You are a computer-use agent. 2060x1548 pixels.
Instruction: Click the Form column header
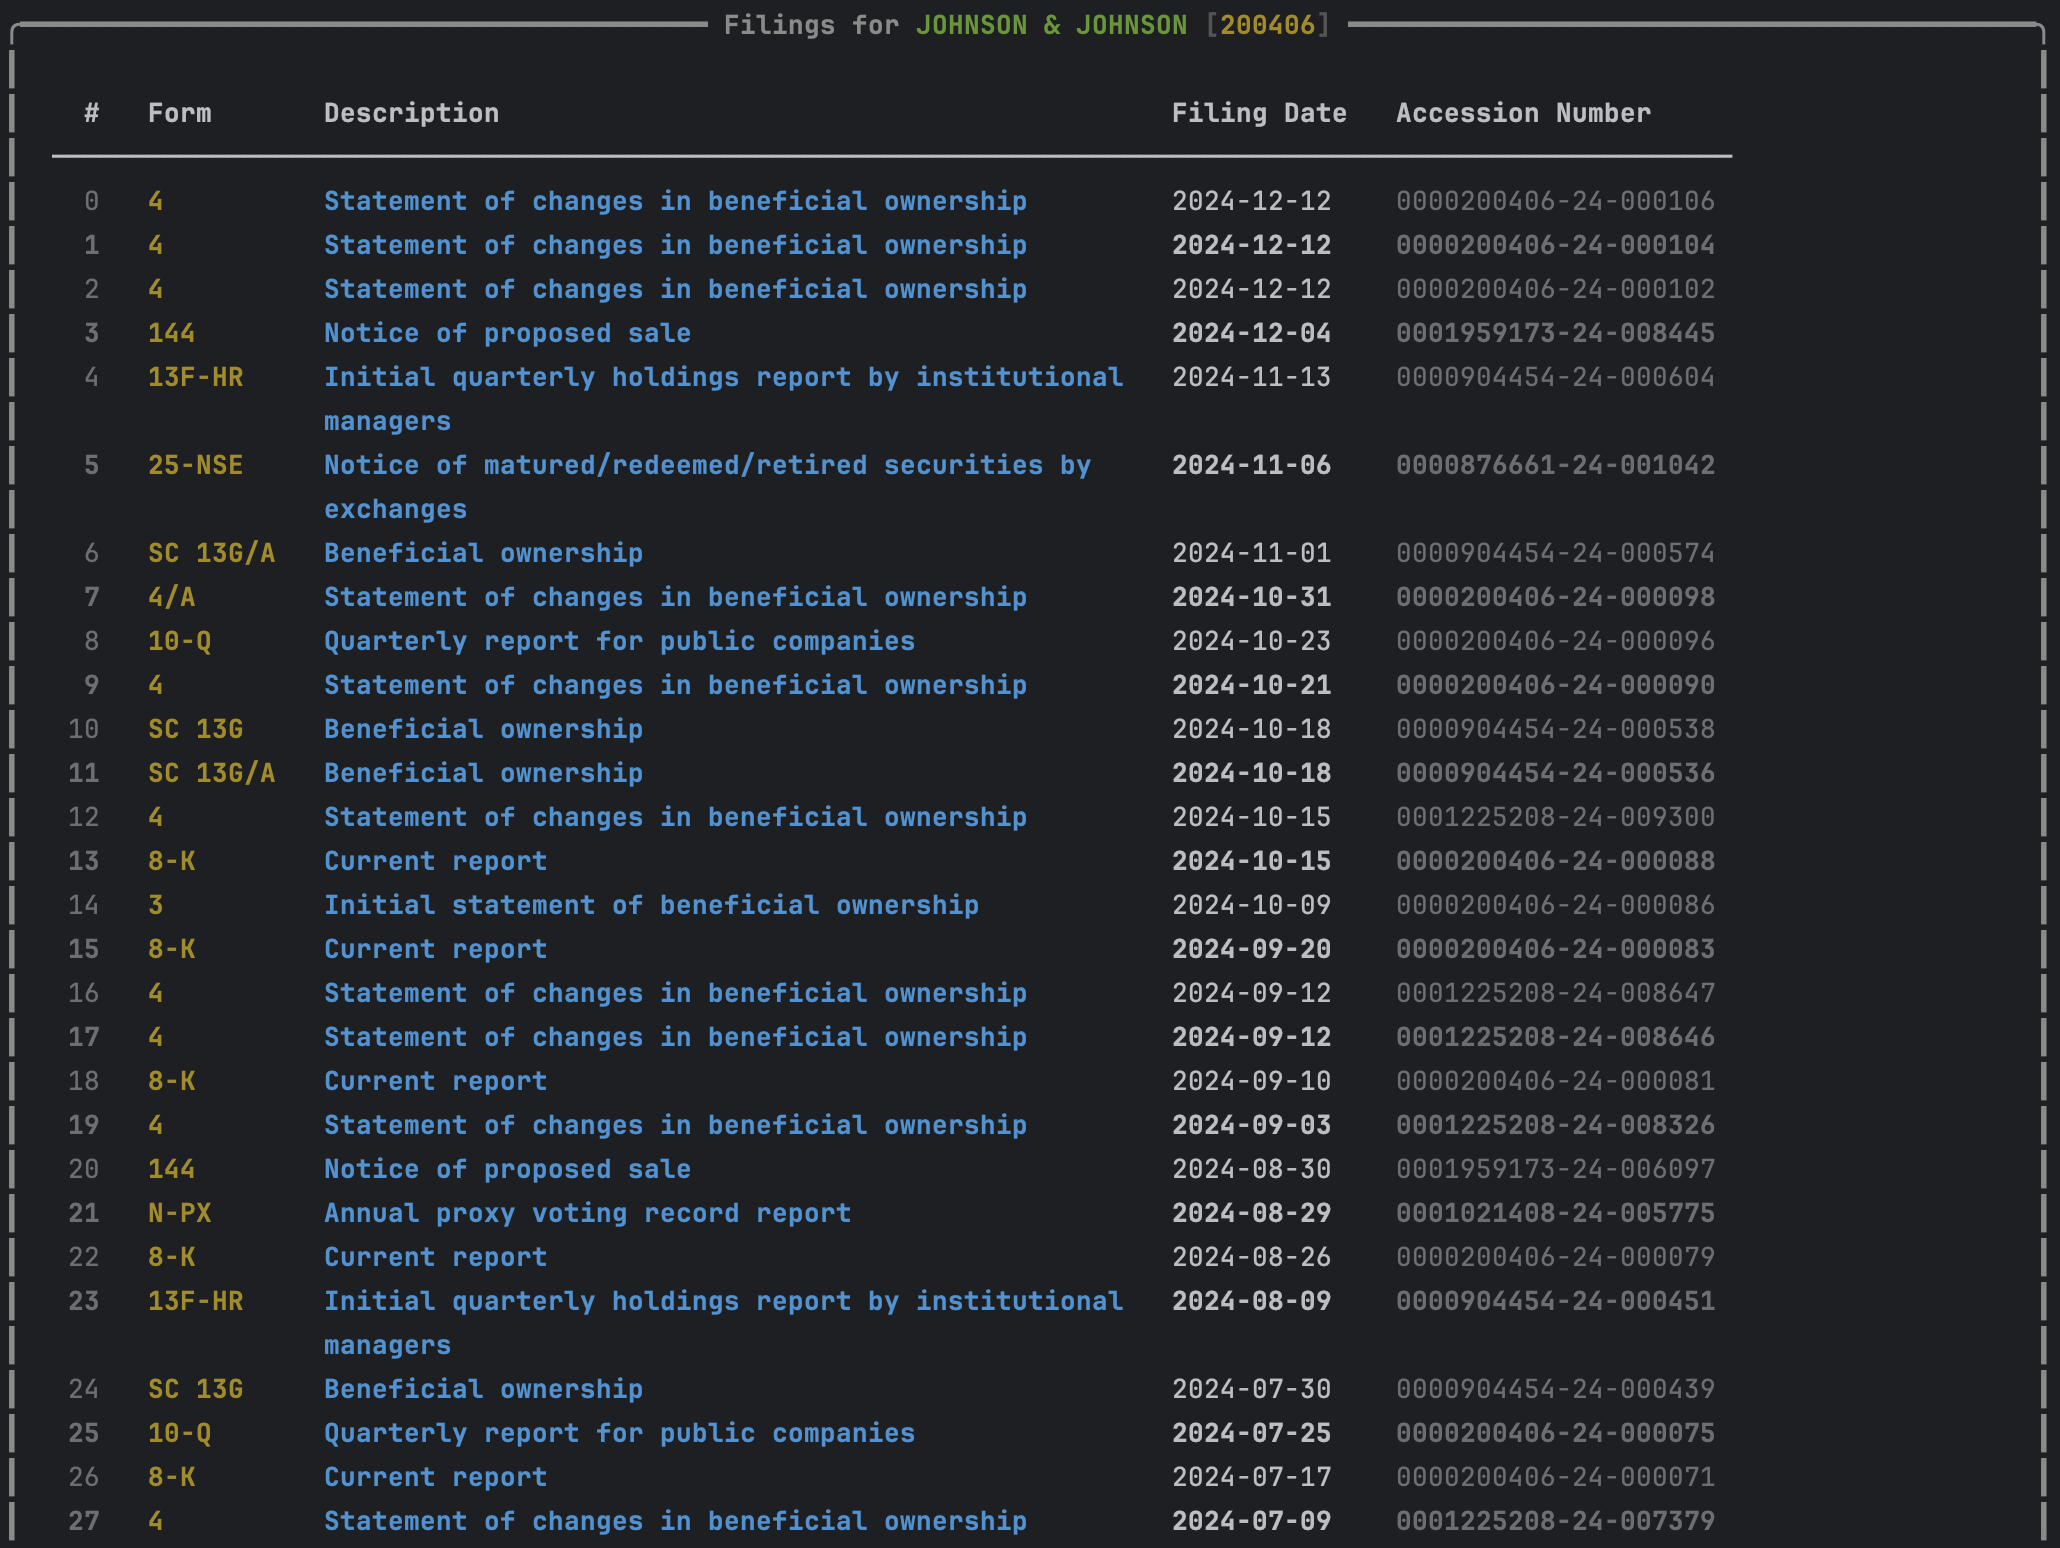point(179,113)
